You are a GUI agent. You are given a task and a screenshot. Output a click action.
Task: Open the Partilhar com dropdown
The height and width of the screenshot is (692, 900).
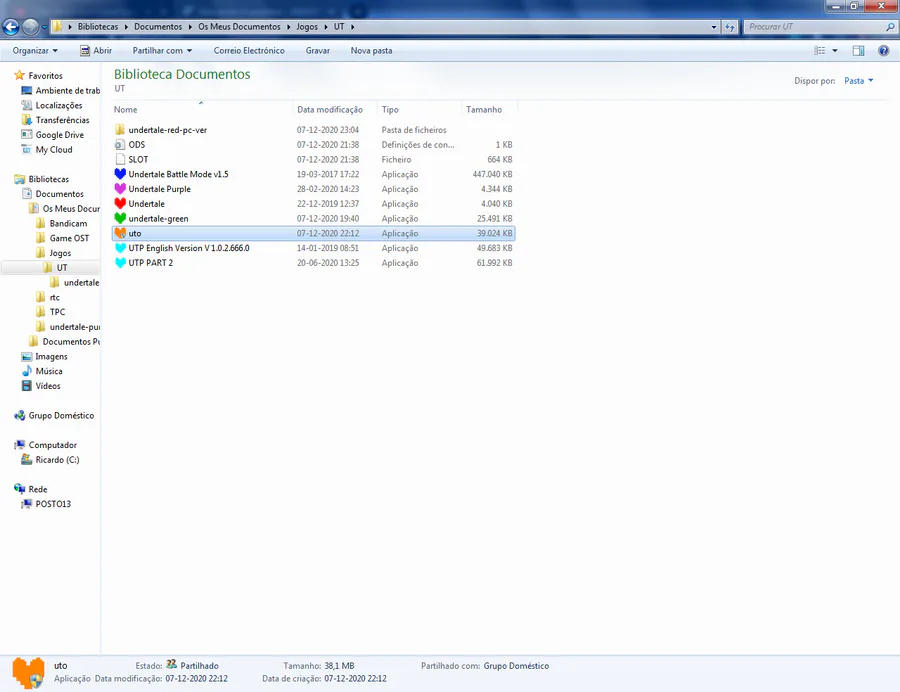[162, 50]
